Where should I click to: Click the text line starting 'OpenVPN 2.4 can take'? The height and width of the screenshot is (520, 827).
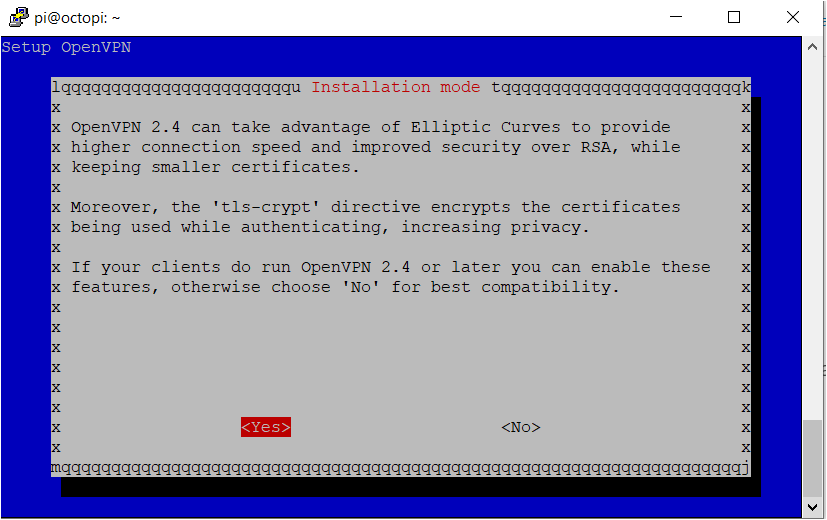click(371, 127)
